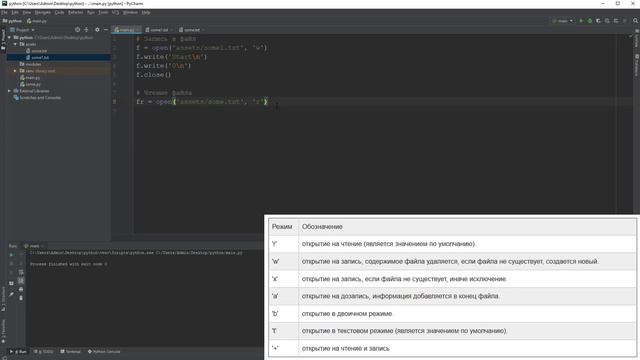Screen dimensions: 640x360
Task: Open the Help menu
Action: point(146,13)
